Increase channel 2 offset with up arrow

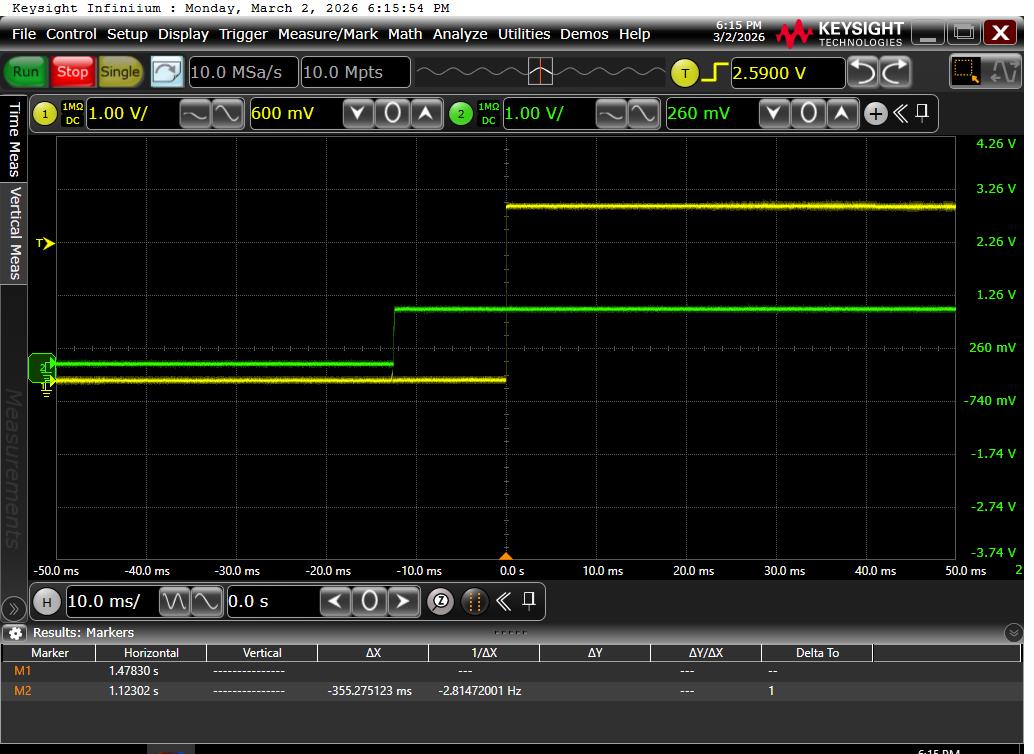pyautogui.click(x=842, y=114)
